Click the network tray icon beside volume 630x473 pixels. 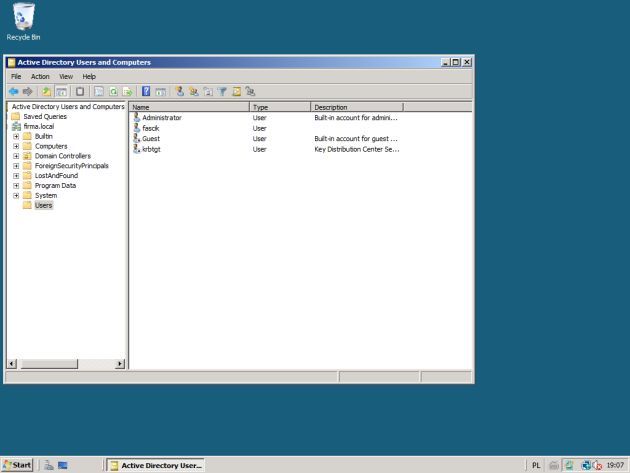click(586, 465)
